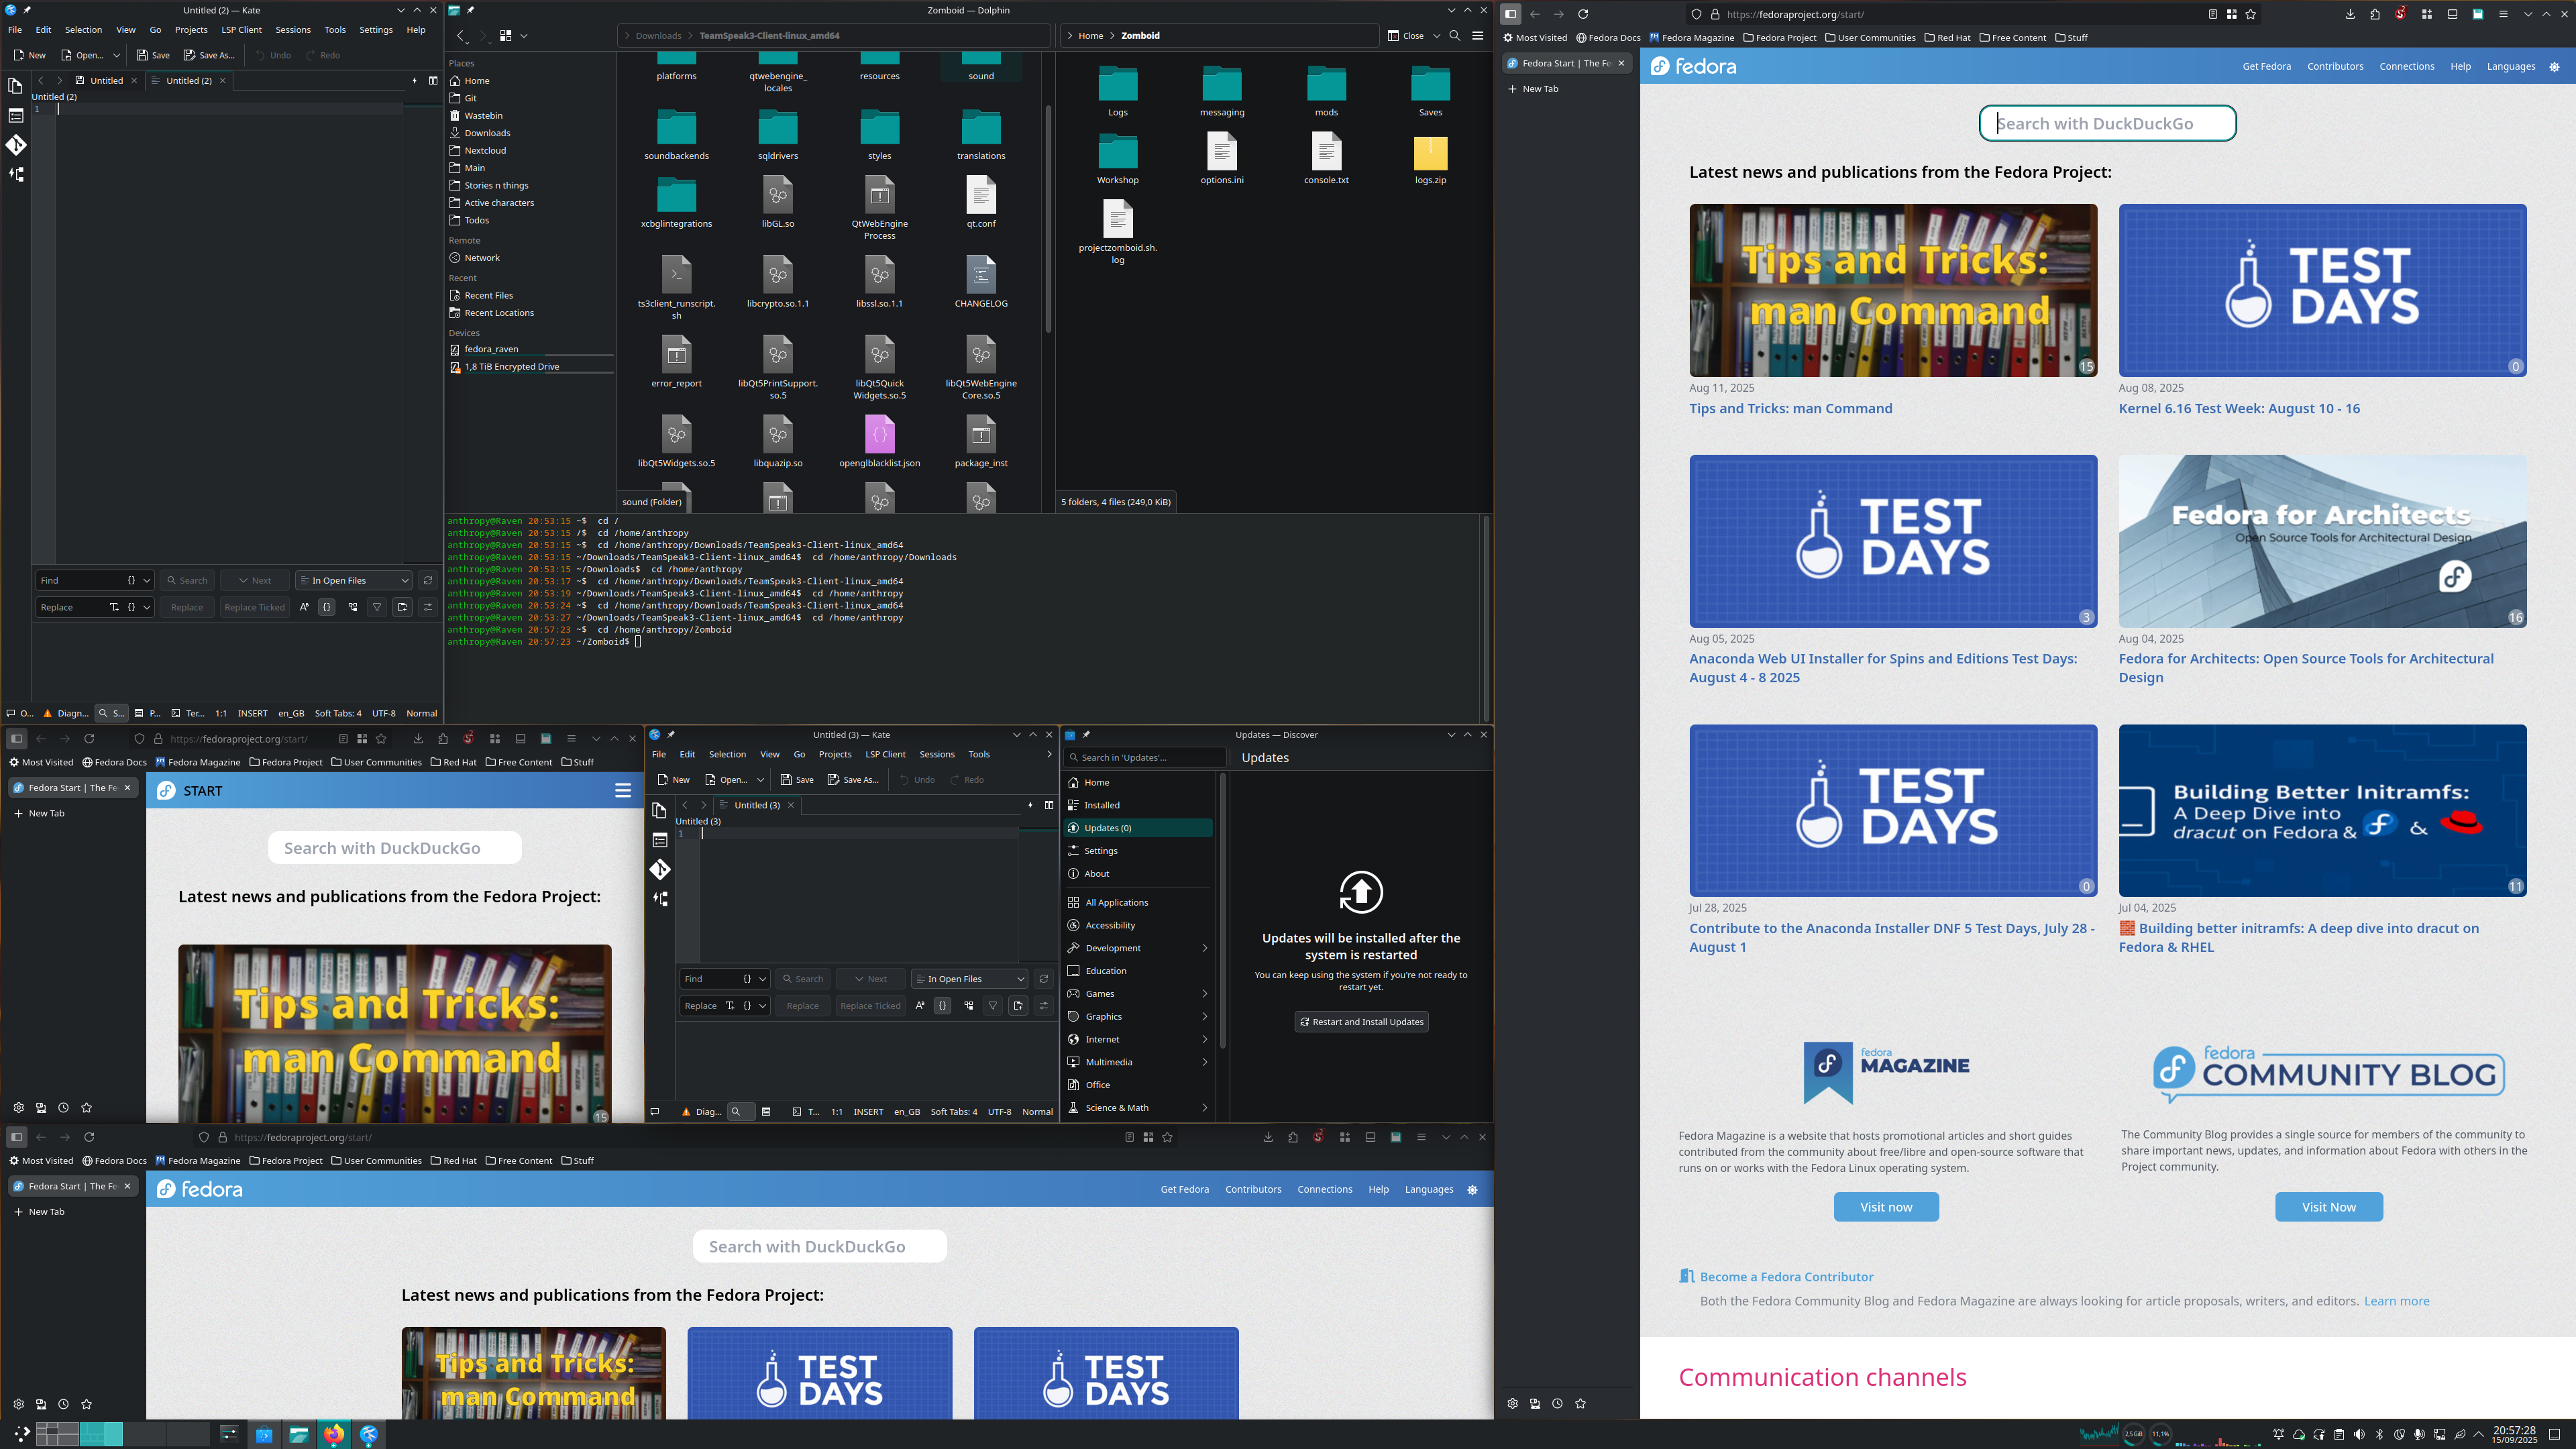This screenshot has width=2576, height=1449.
Task: Launch Discover from the taskbar
Action: pos(264,1434)
